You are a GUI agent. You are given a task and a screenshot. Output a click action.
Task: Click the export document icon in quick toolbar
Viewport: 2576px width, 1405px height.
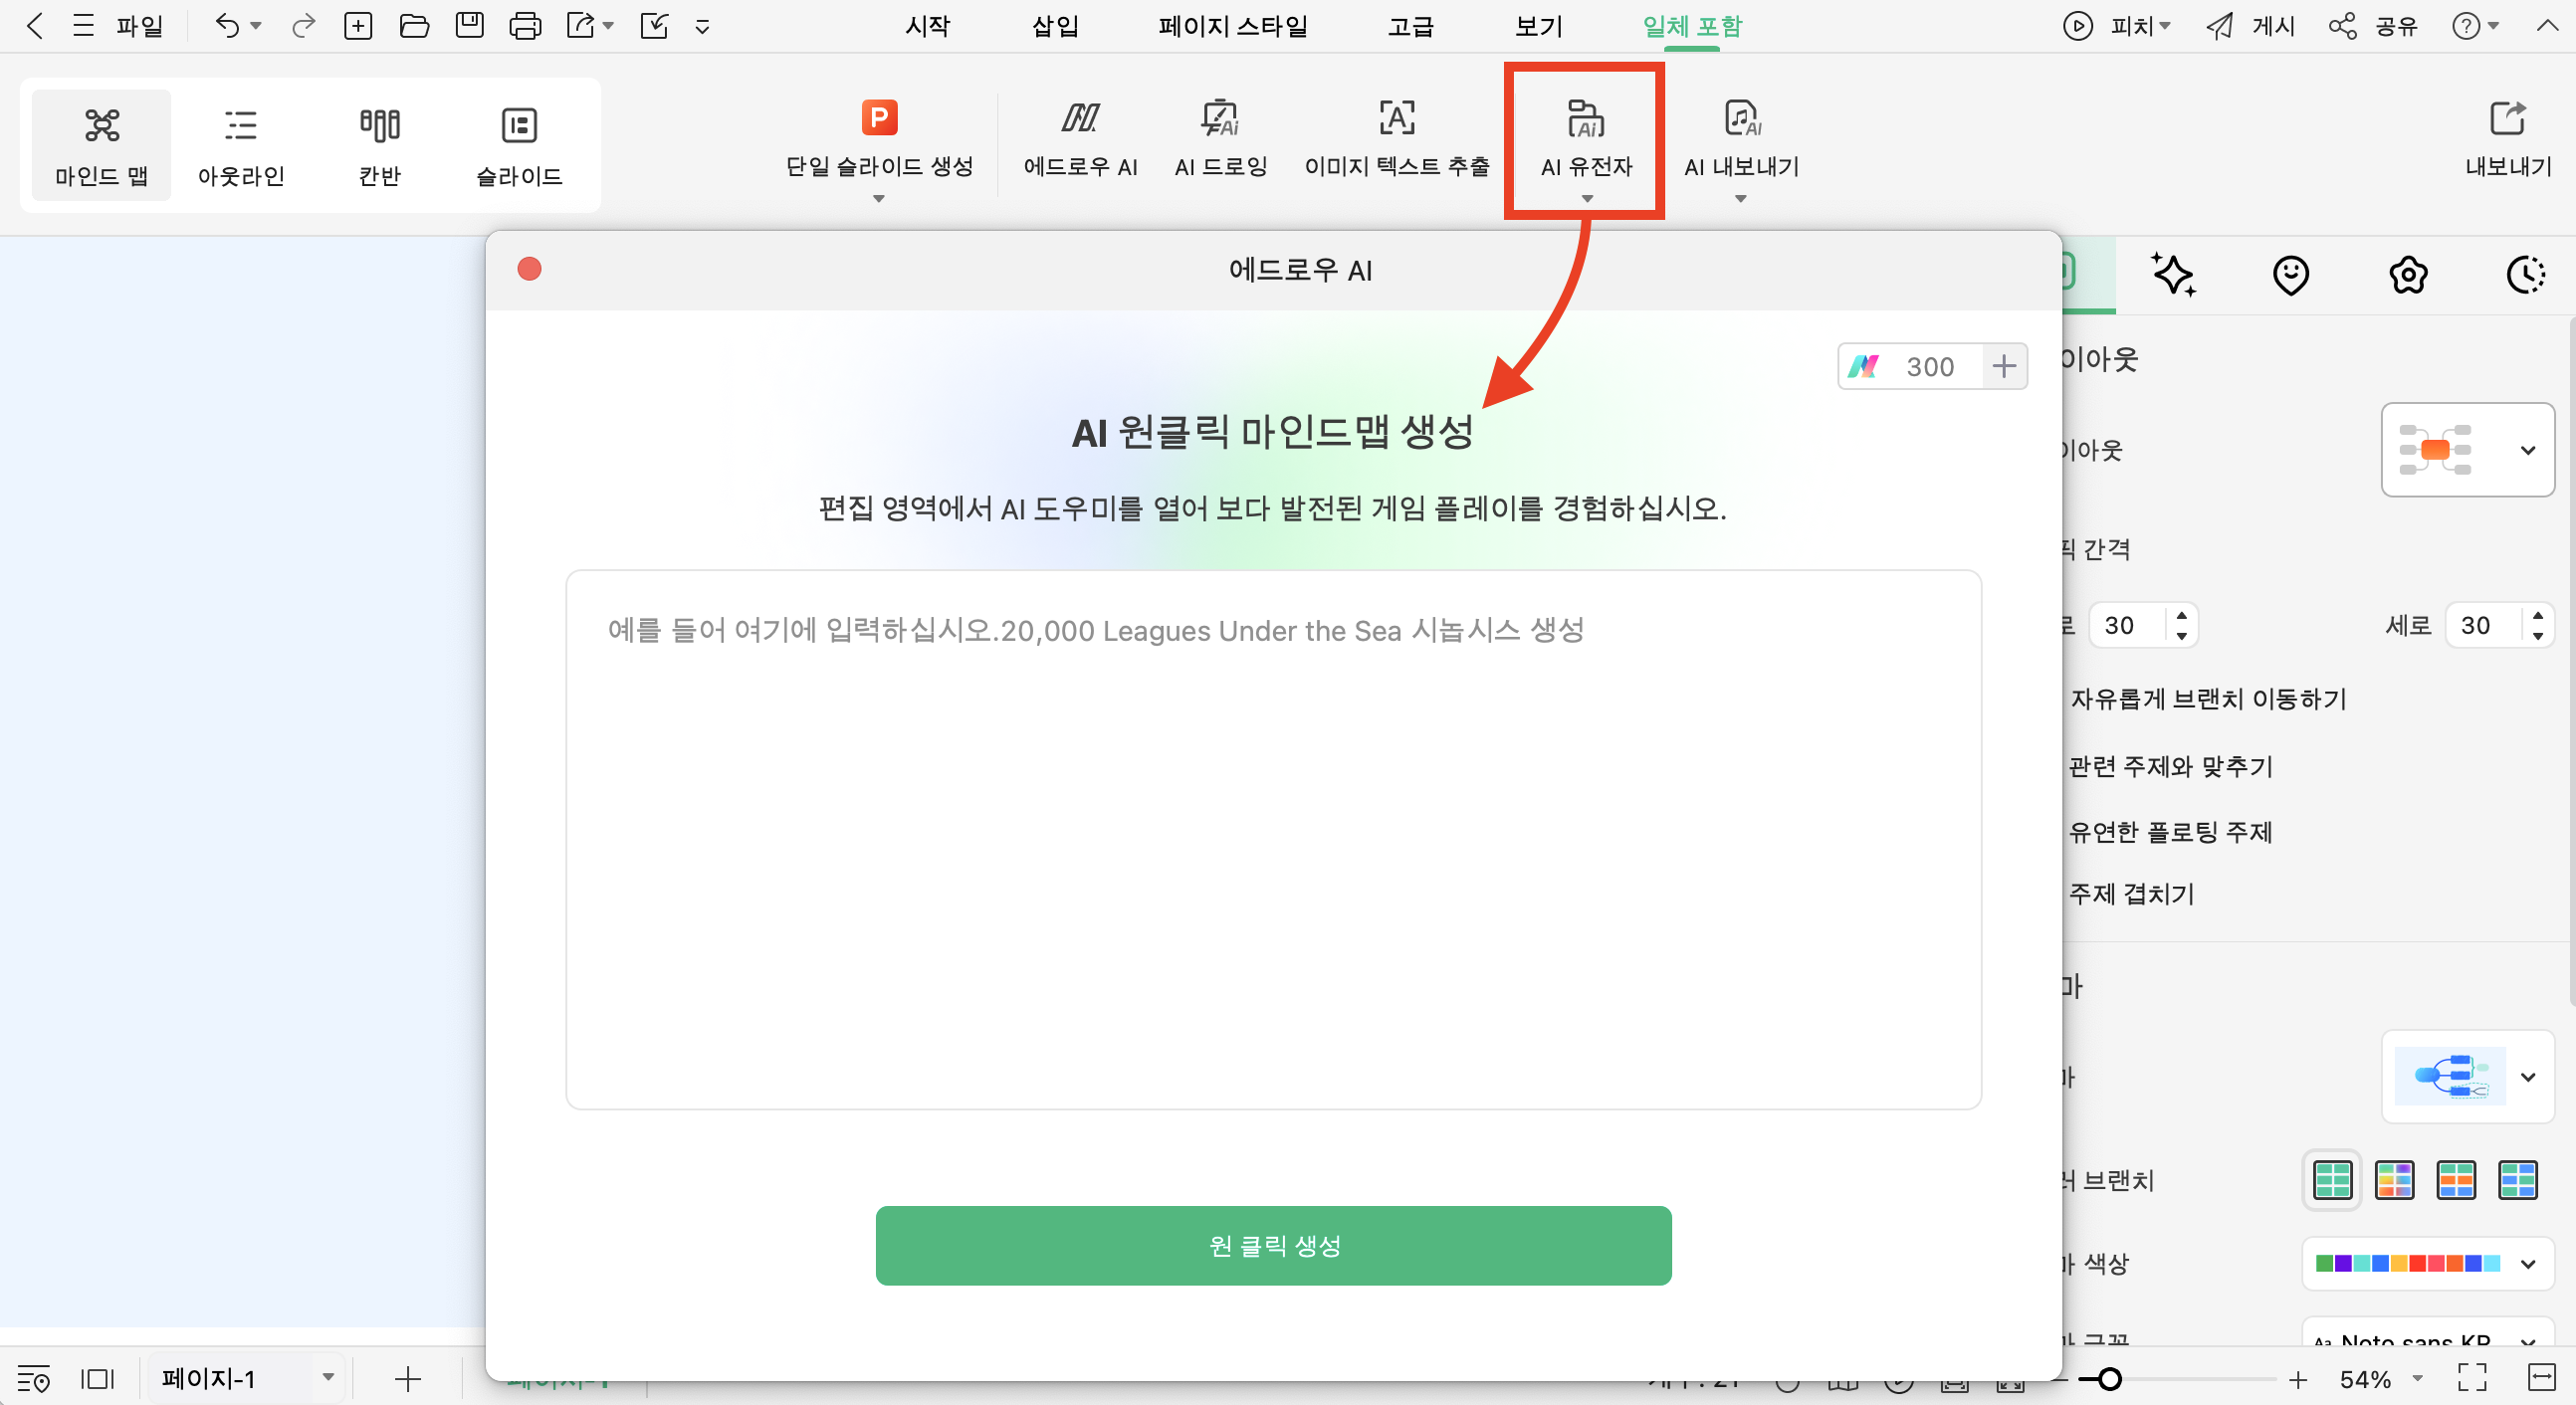[x=580, y=26]
